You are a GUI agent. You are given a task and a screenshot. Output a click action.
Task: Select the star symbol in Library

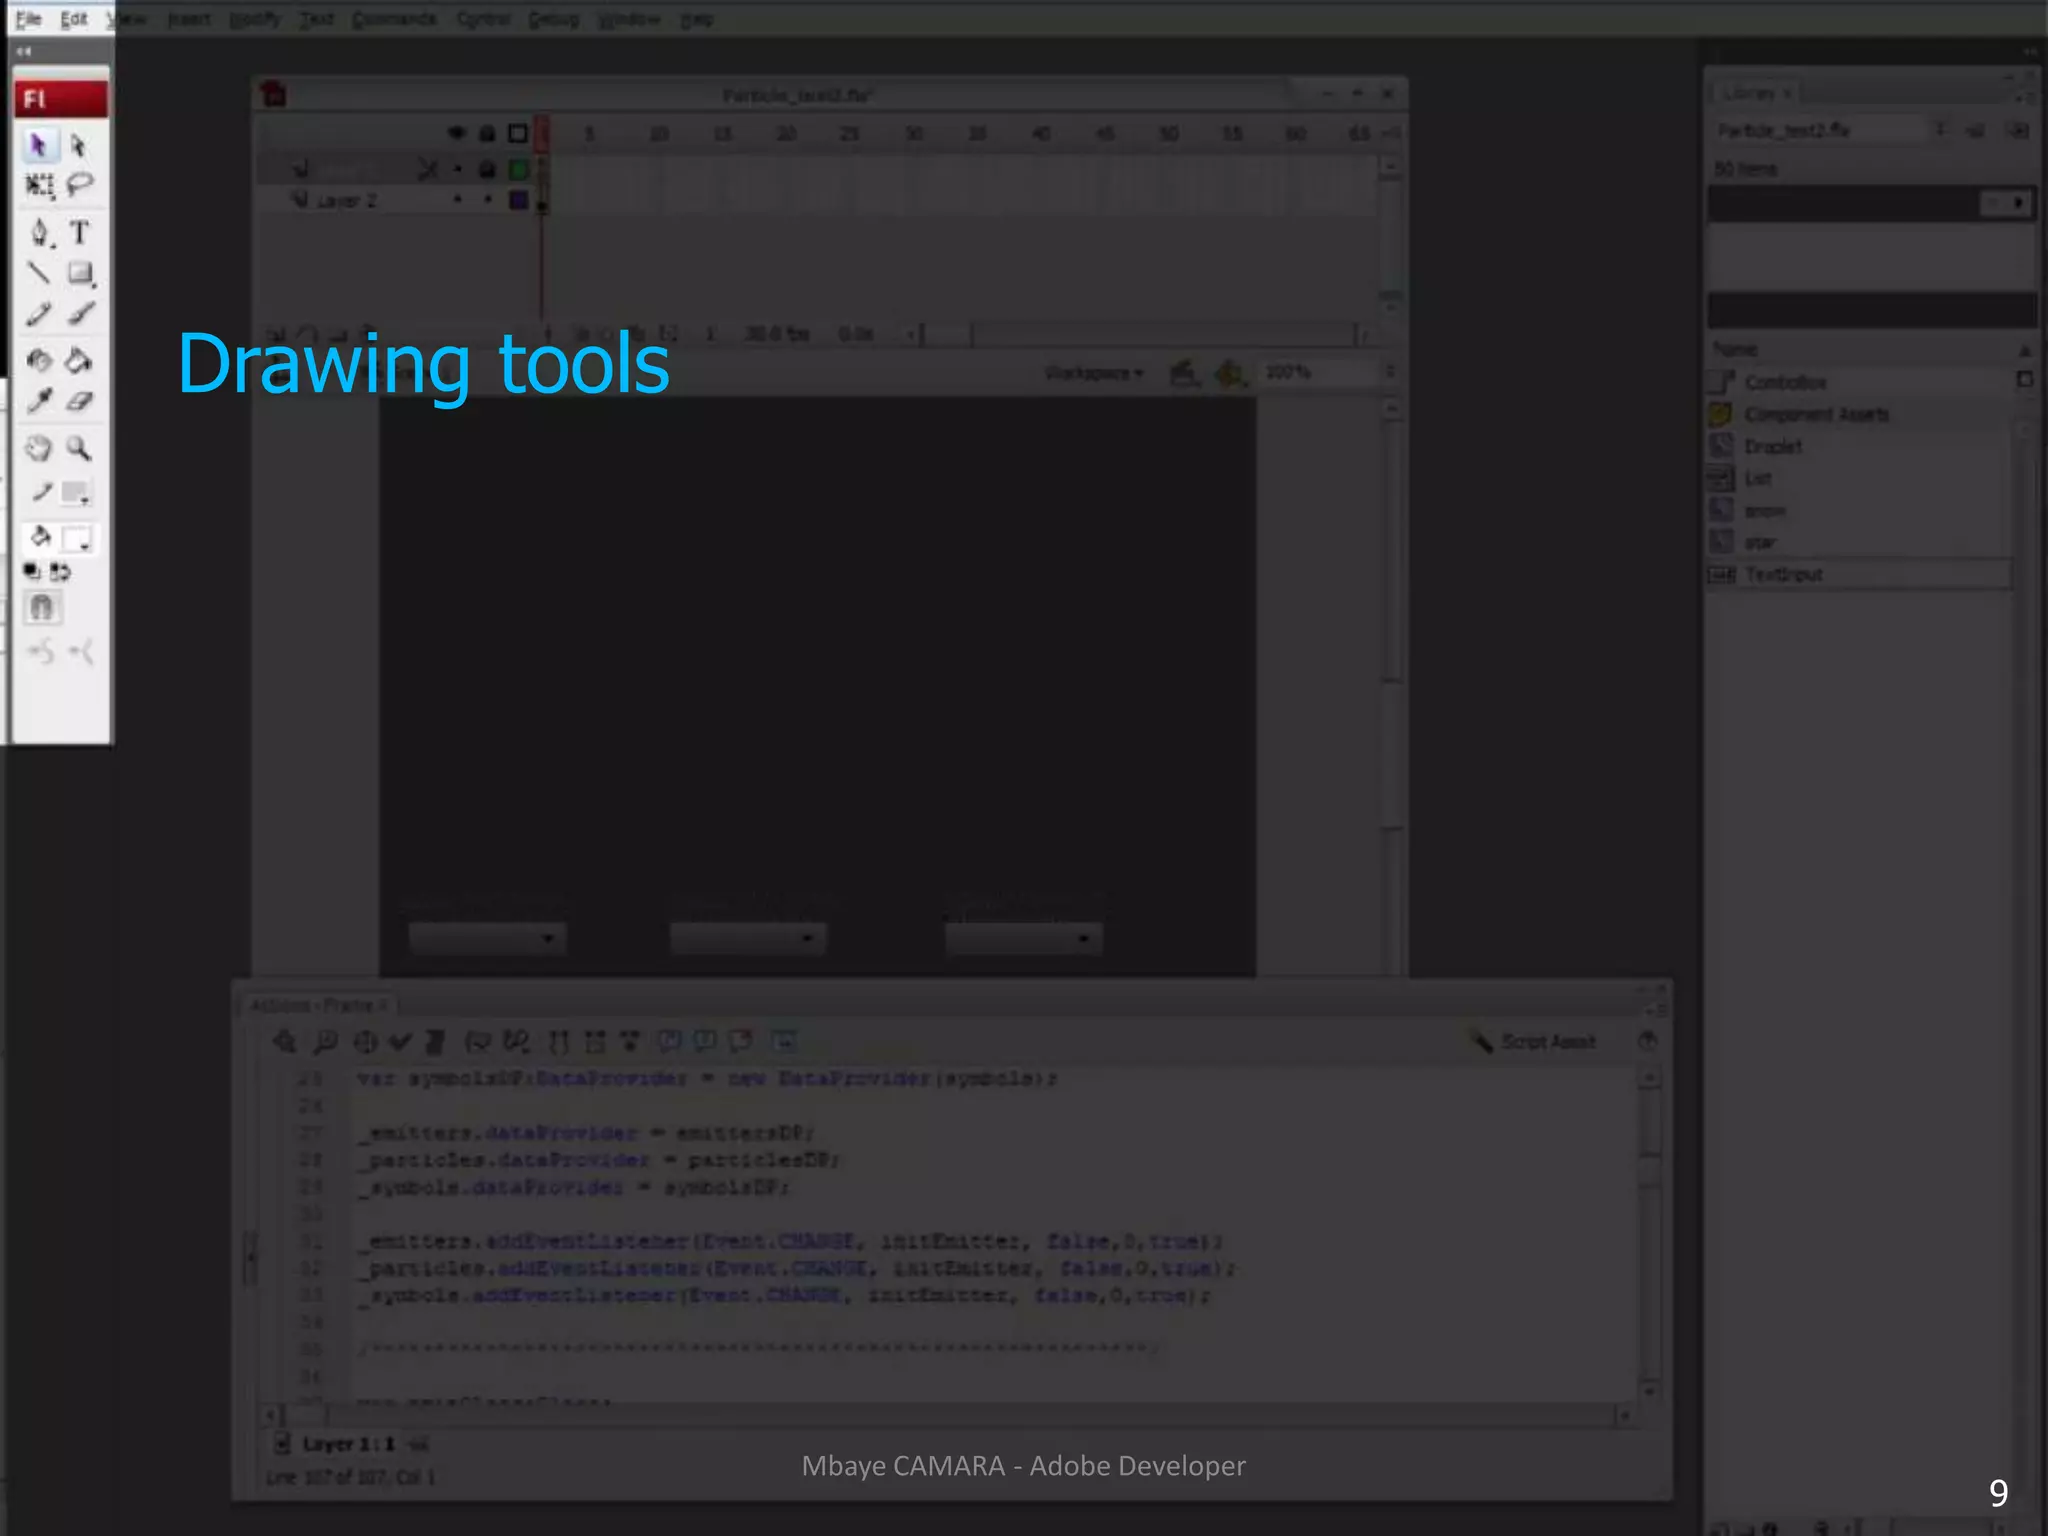(x=1760, y=542)
